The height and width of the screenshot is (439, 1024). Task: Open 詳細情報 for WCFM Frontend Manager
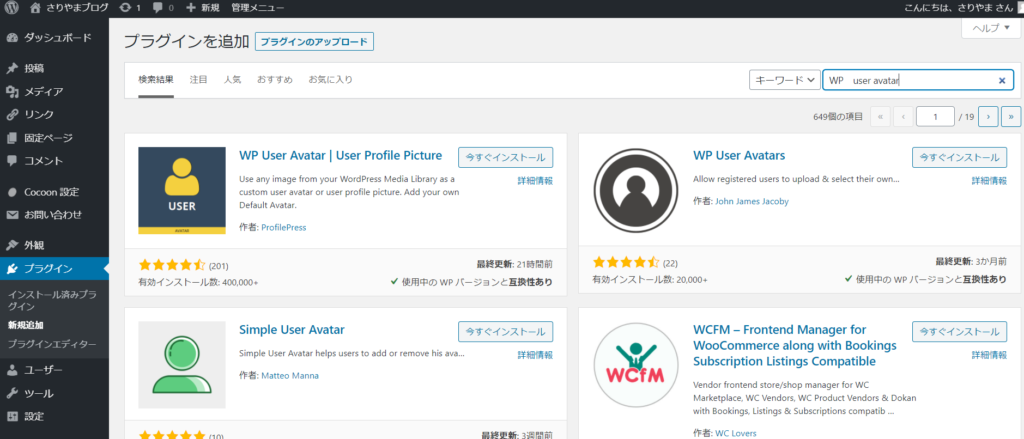(x=989, y=355)
